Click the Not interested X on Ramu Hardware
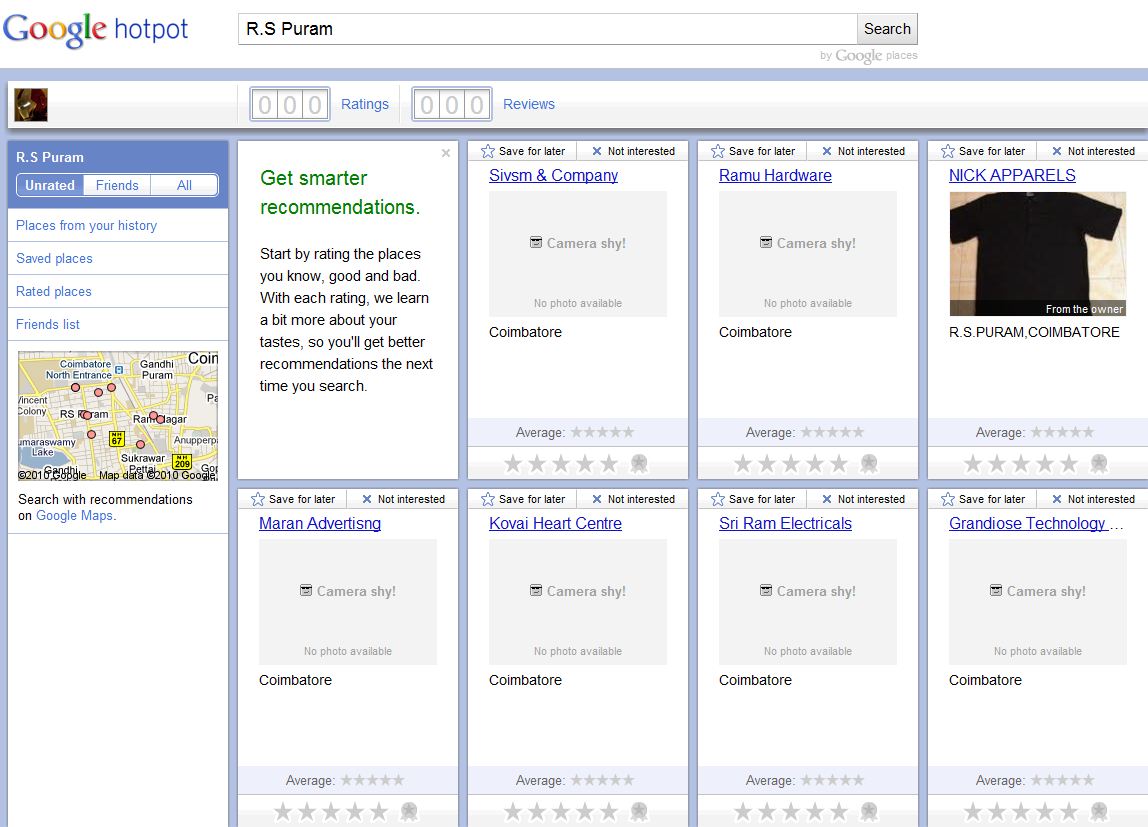Screen dimensions: 1148x827 (x=827, y=151)
